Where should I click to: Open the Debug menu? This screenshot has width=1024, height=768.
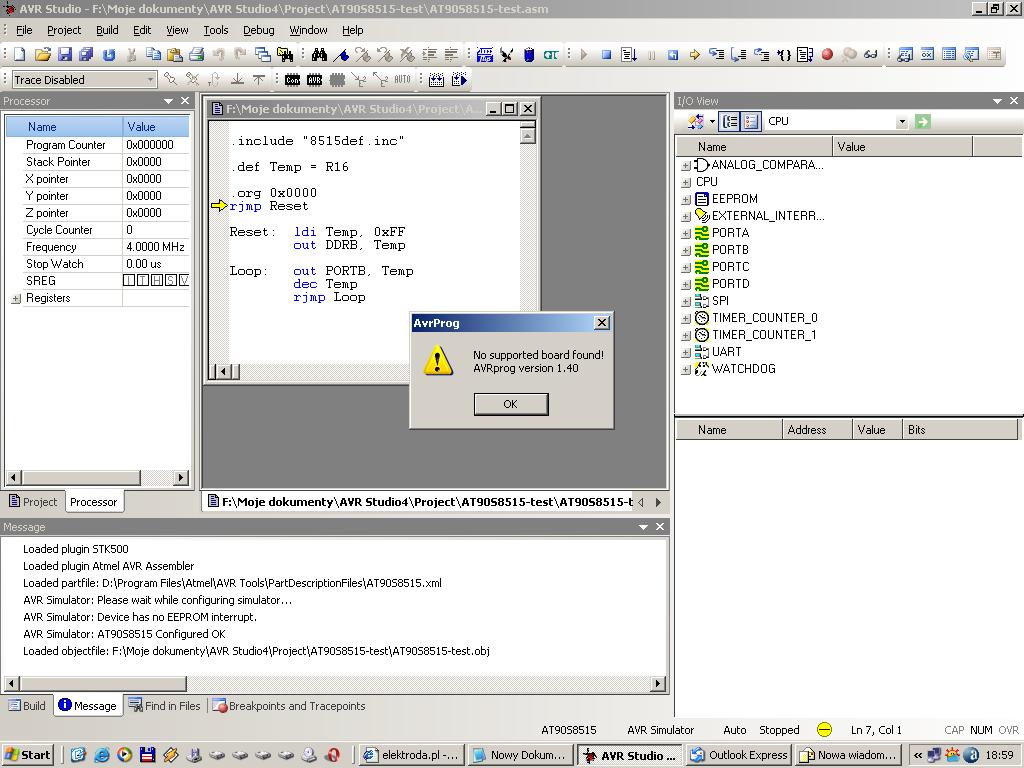(x=258, y=30)
